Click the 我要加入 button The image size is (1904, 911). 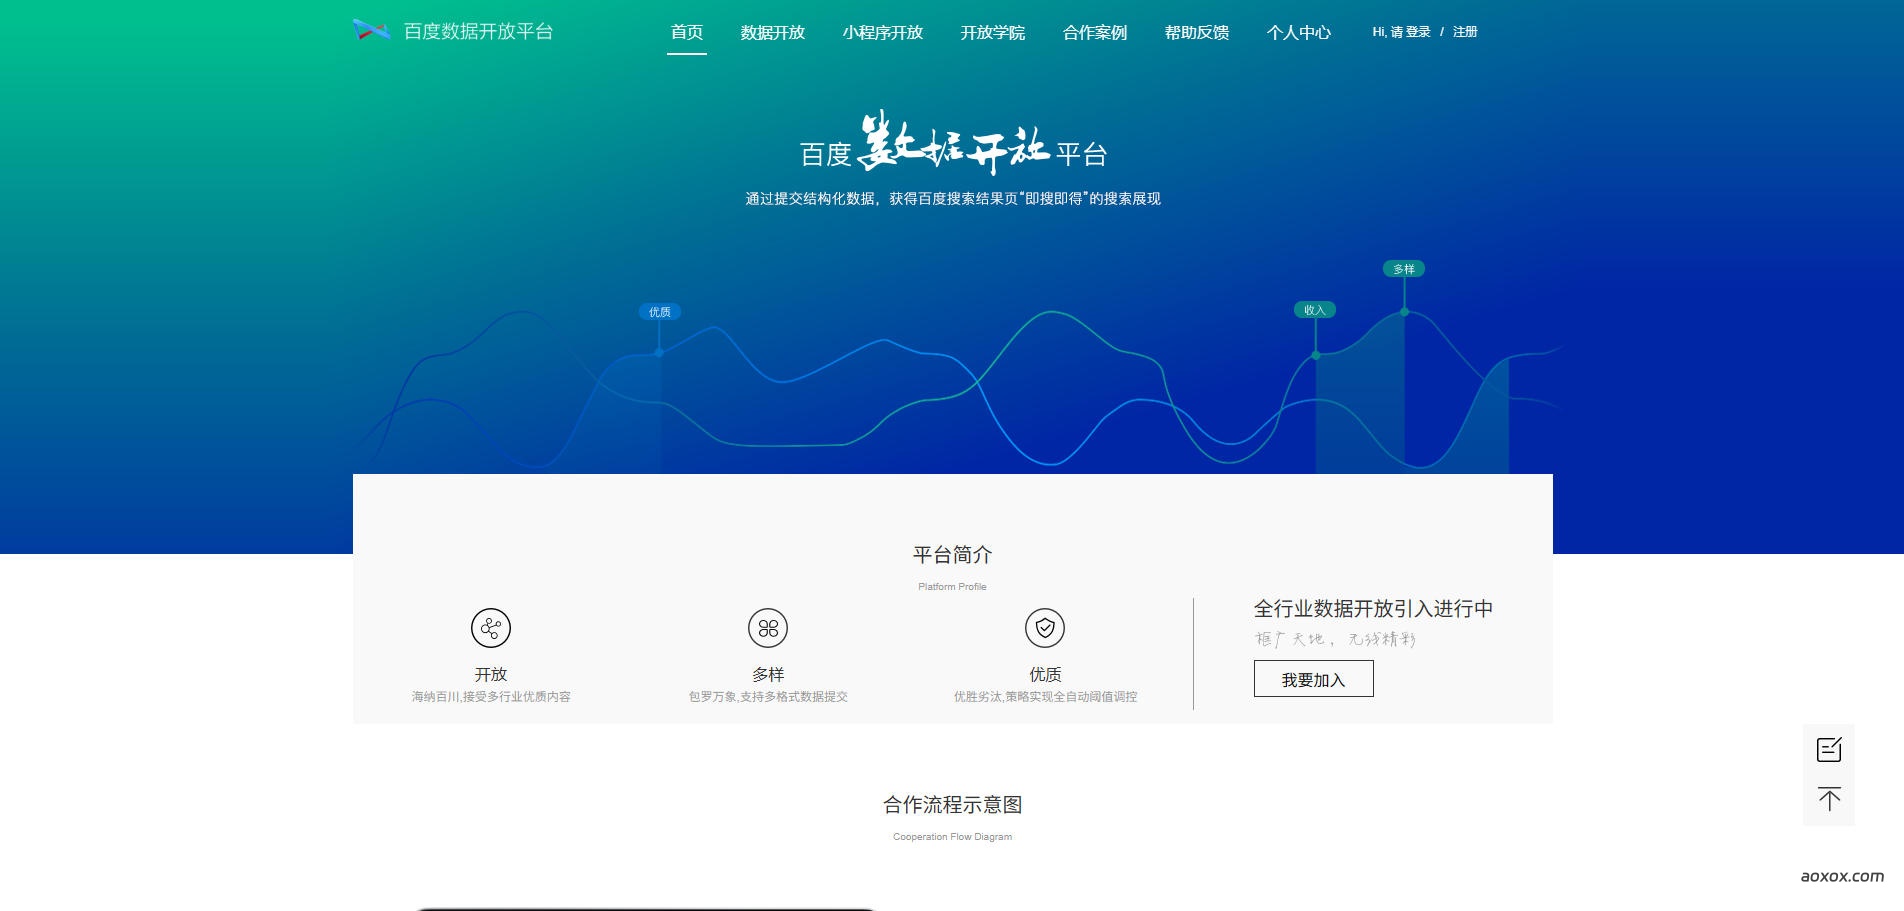pyautogui.click(x=1313, y=678)
